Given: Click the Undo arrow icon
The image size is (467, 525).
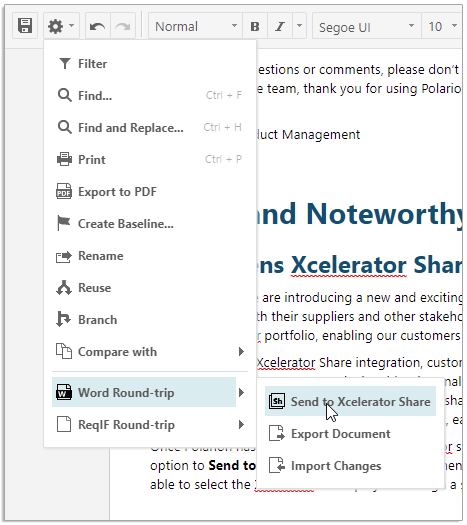Looking at the screenshot, I should [x=98, y=26].
